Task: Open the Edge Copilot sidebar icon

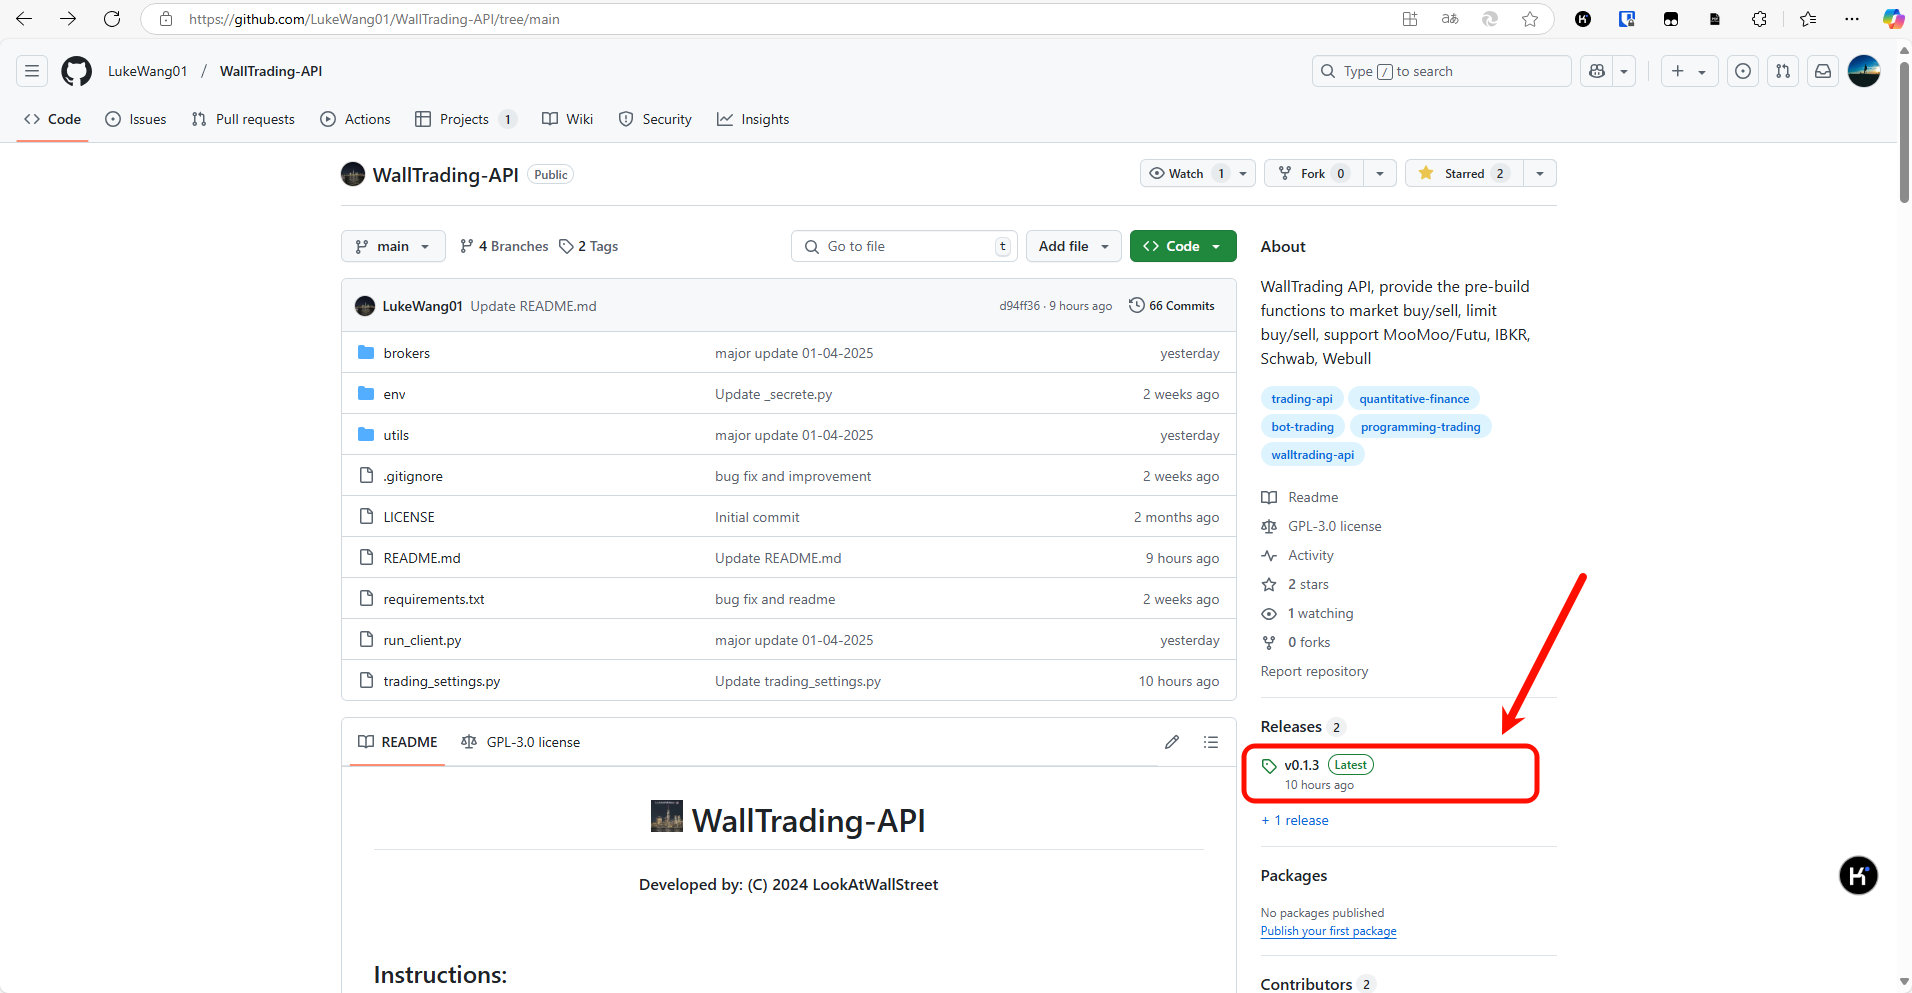Action: 1893,19
